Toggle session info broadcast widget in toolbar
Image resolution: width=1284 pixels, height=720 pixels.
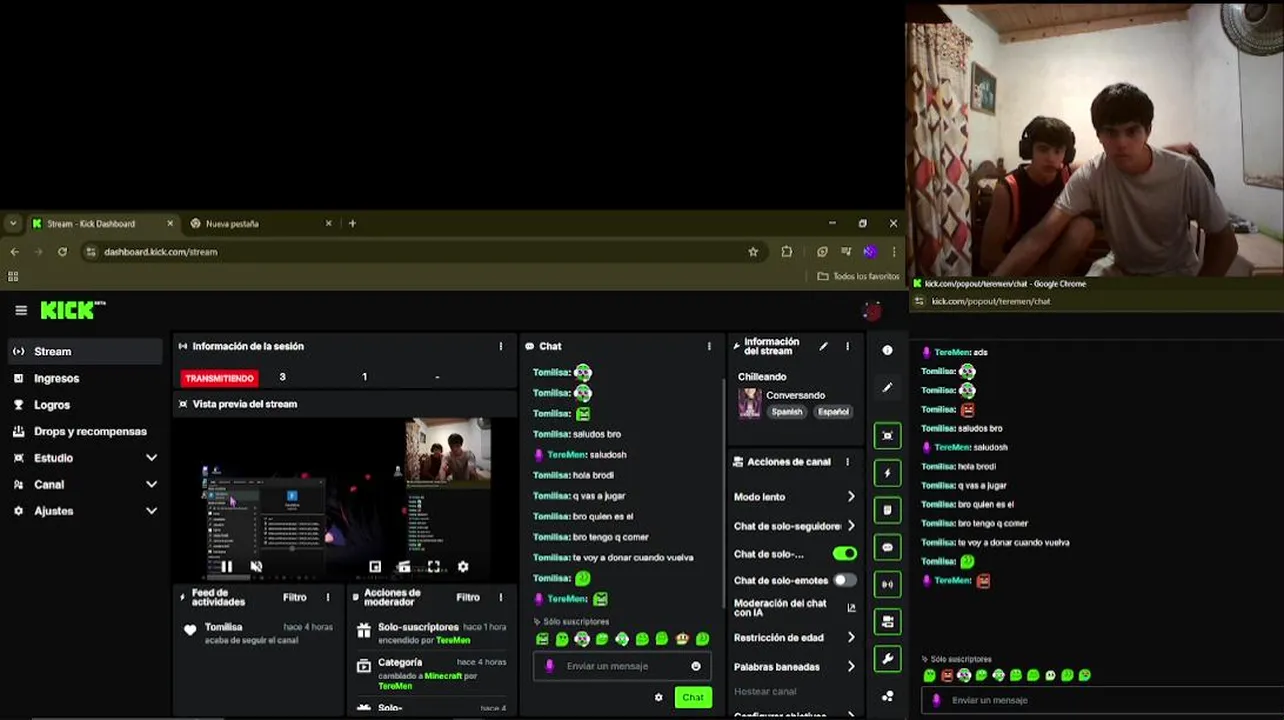(887, 584)
